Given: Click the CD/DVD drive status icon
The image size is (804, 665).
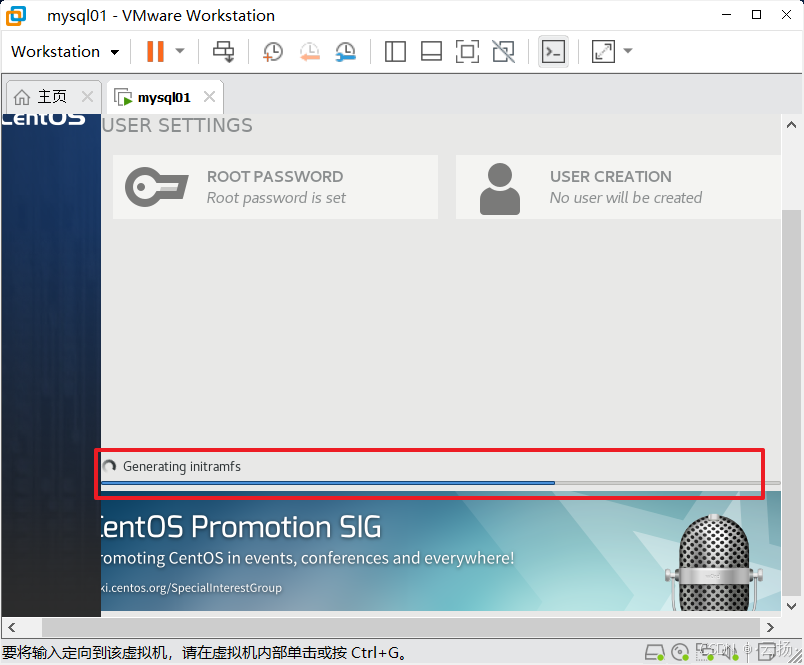Looking at the screenshot, I should pyautogui.click(x=680, y=652).
